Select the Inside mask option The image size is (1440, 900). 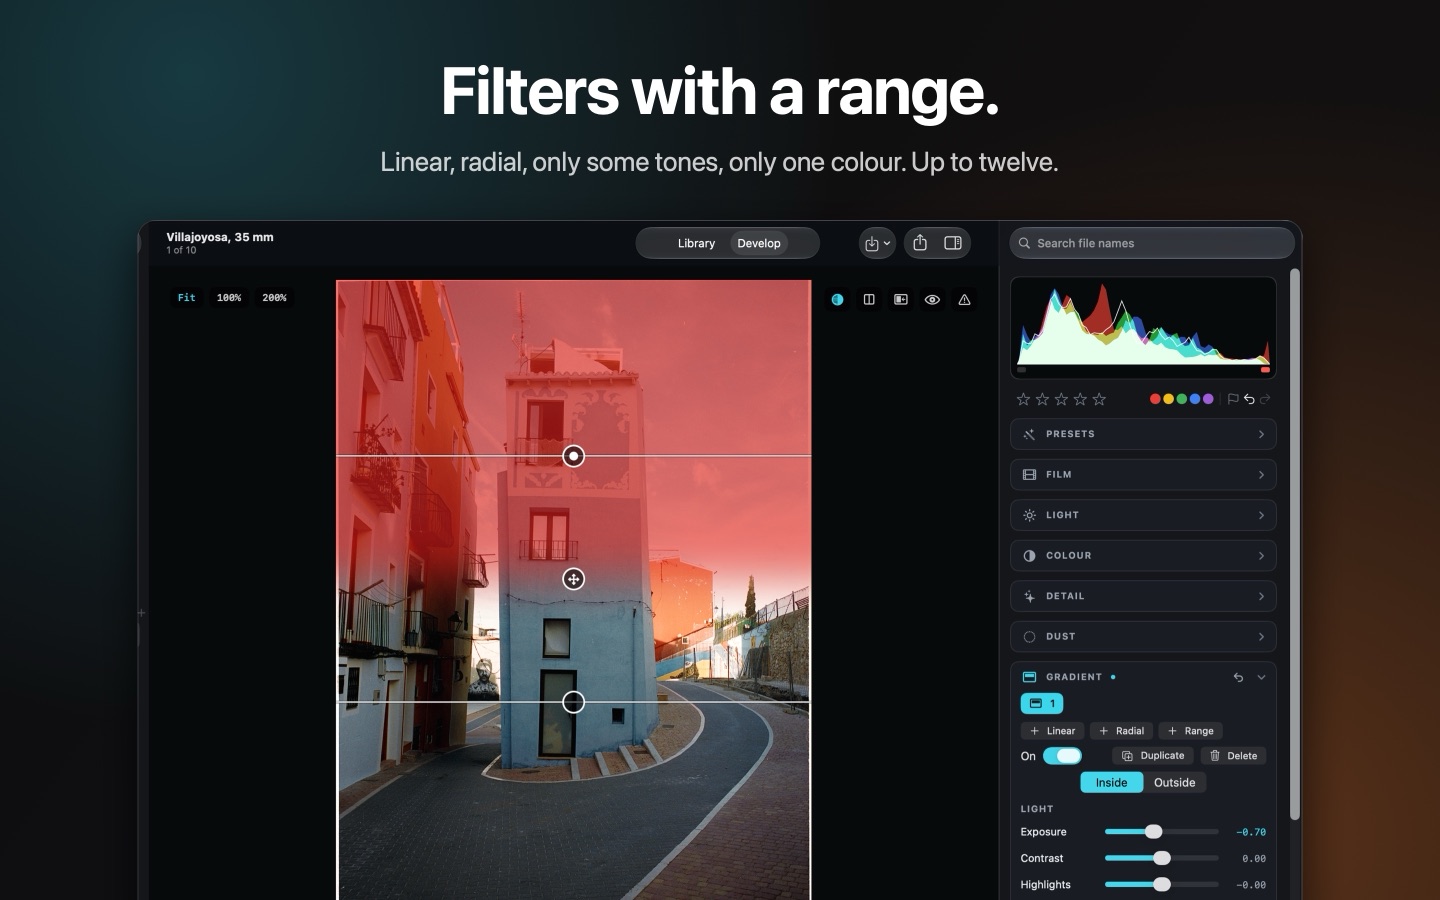(x=1111, y=783)
